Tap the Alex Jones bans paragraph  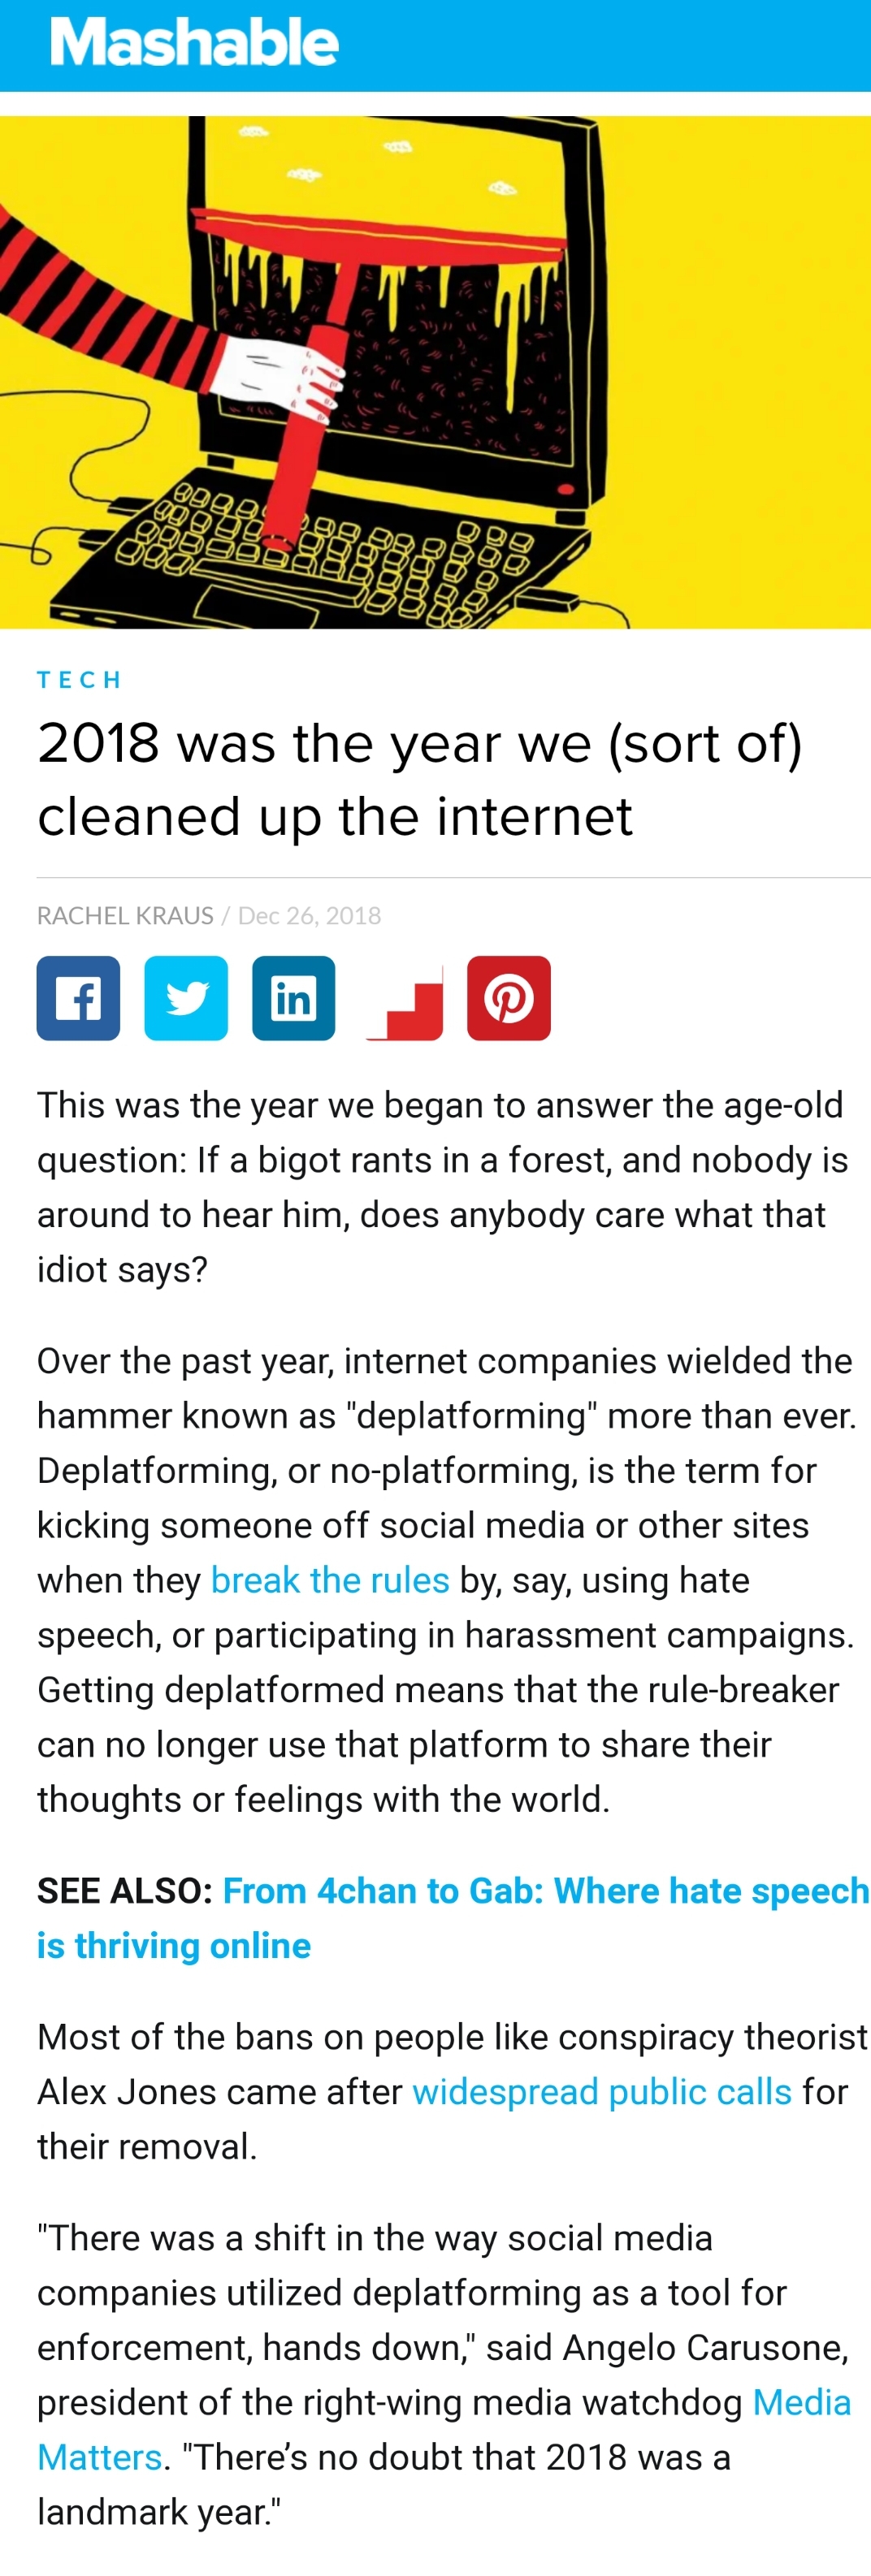pos(452,2091)
